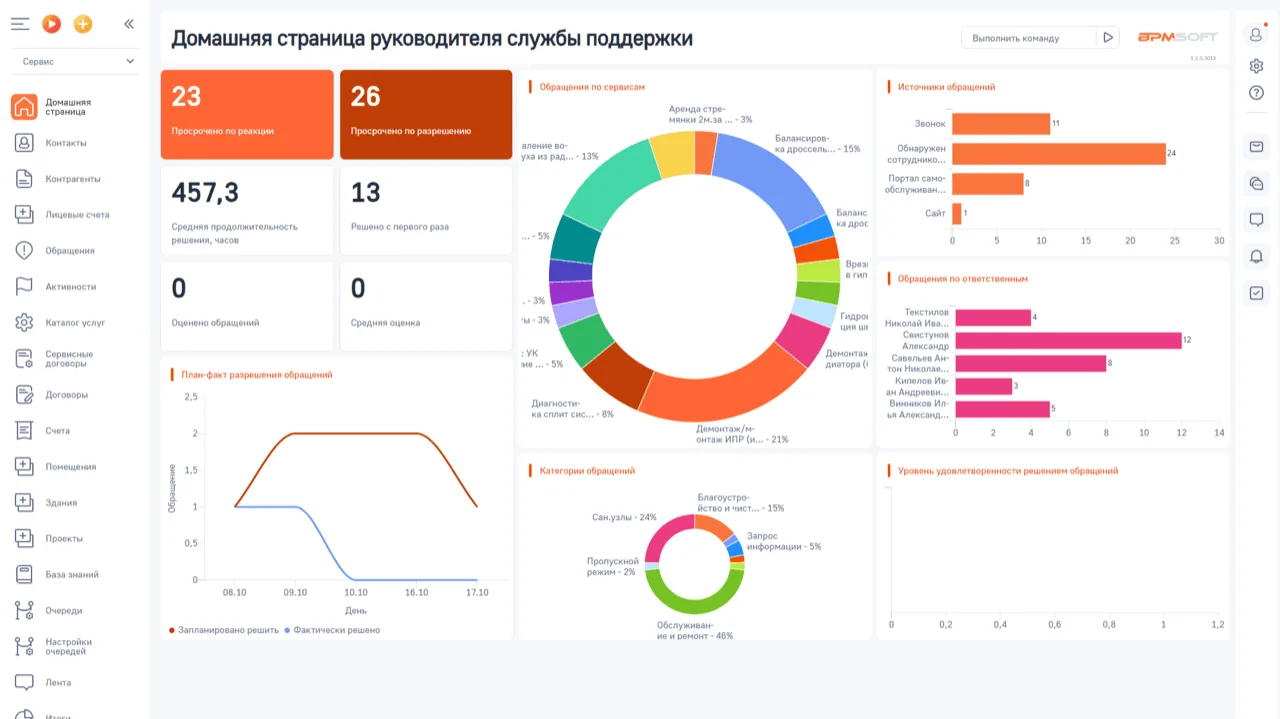The width and height of the screenshot is (1280, 719).
Task: Click Решено с первого раза indicator
Action: point(426,210)
